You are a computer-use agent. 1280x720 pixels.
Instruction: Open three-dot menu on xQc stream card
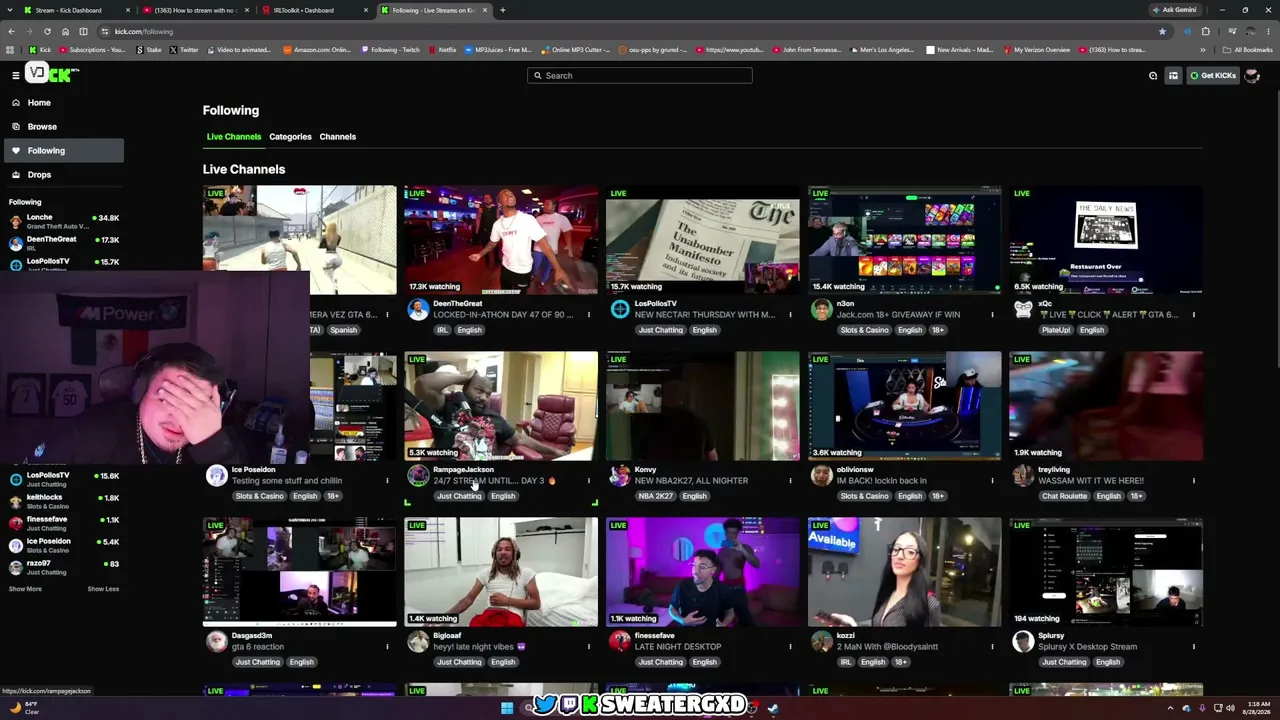coord(1193,314)
